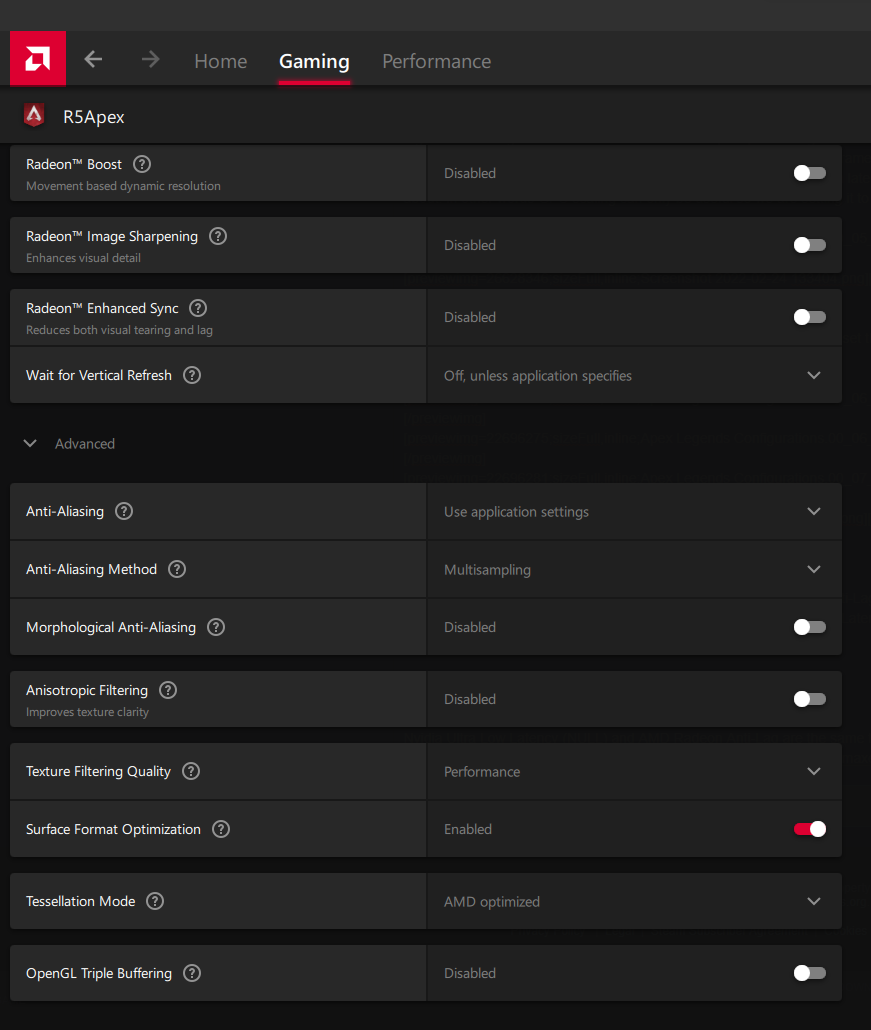This screenshot has width=871, height=1030.
Task: Click the forward navigation arrow
Action: coord(151,60)
